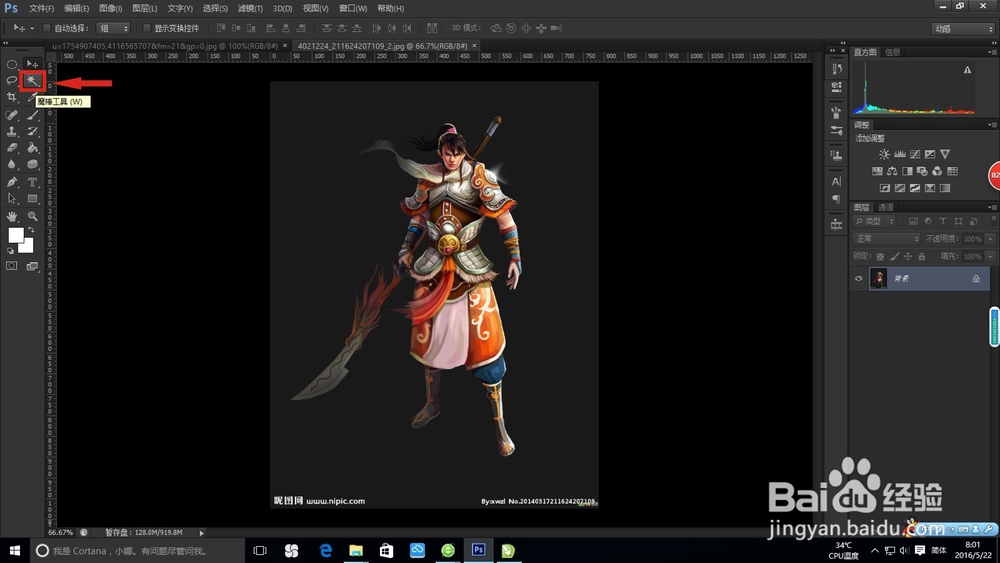Image resolution: width=1000 pixels, height=563 pixels.
Task: Select the Hand tool
Action: [x=11, y=217]
